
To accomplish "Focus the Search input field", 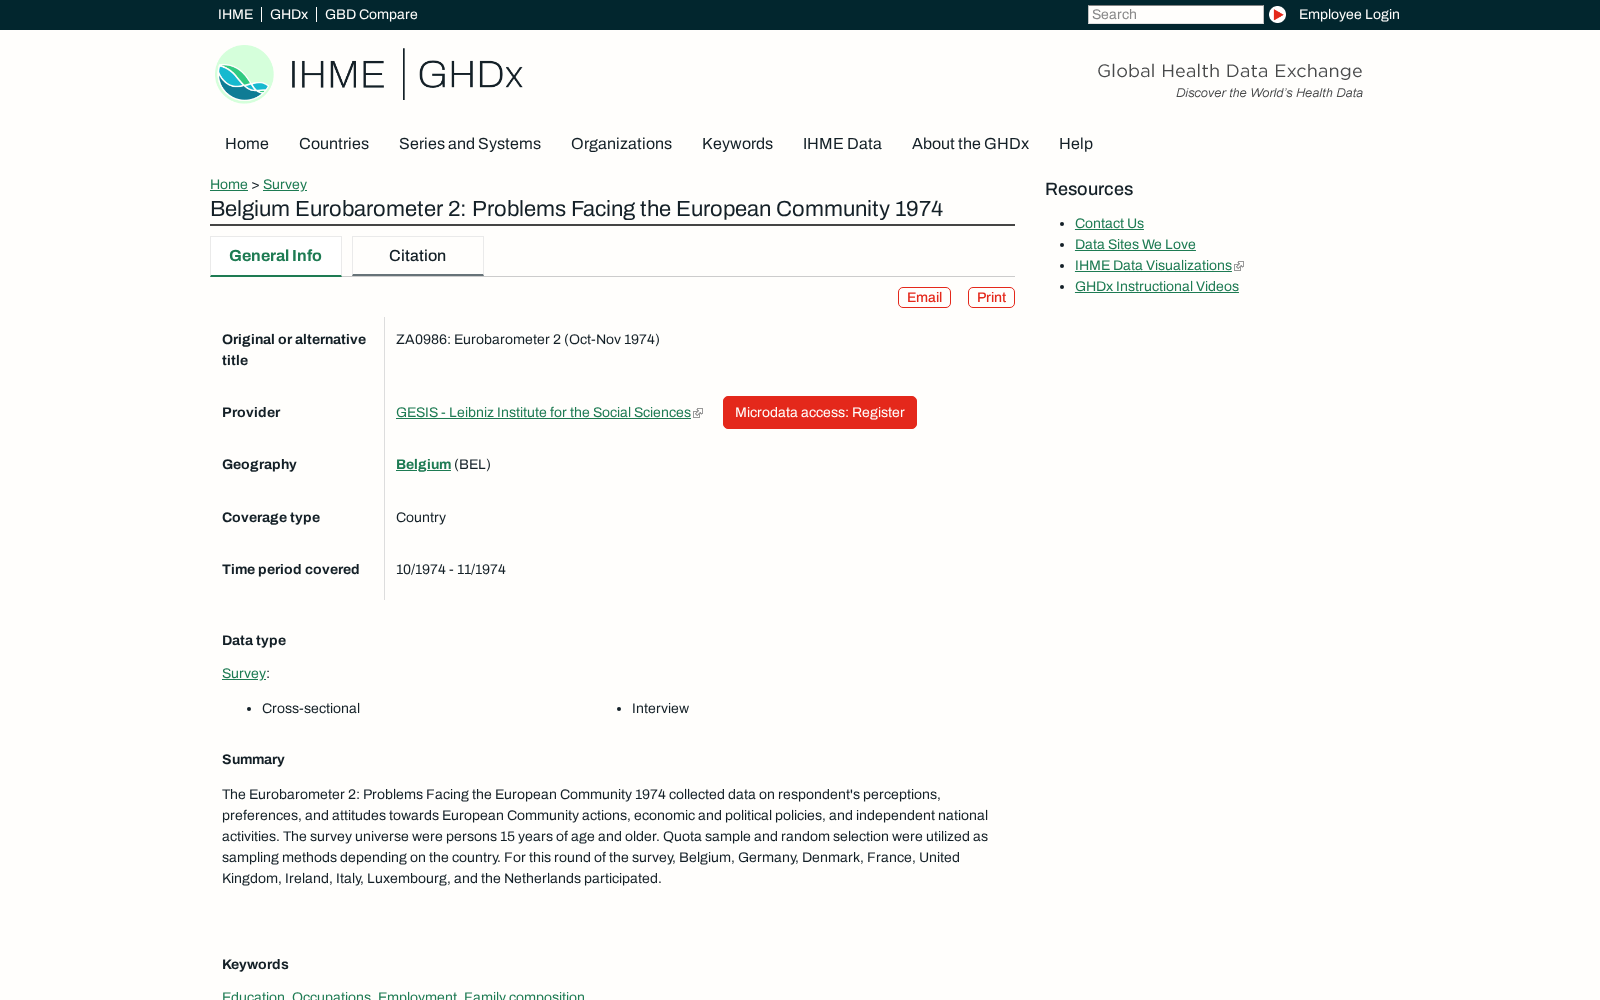I will (1175, 14).
